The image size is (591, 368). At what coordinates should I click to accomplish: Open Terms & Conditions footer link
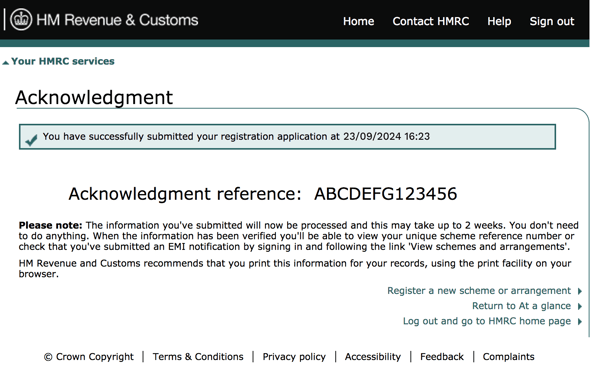(x=198, y=357)
